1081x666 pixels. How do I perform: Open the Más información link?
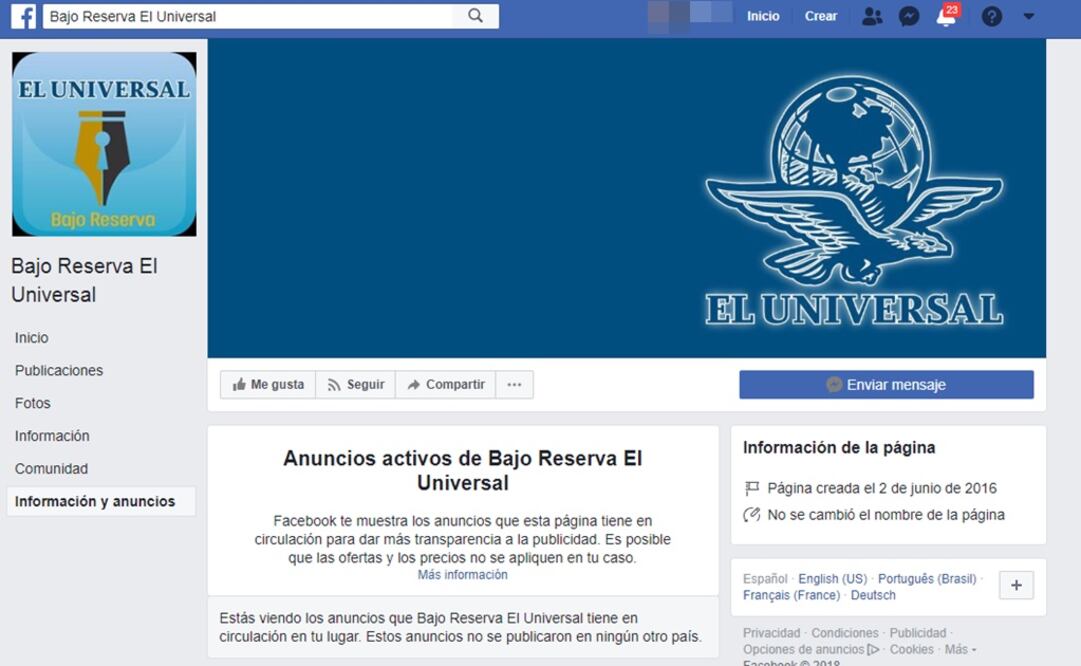(x=461, y=574)
